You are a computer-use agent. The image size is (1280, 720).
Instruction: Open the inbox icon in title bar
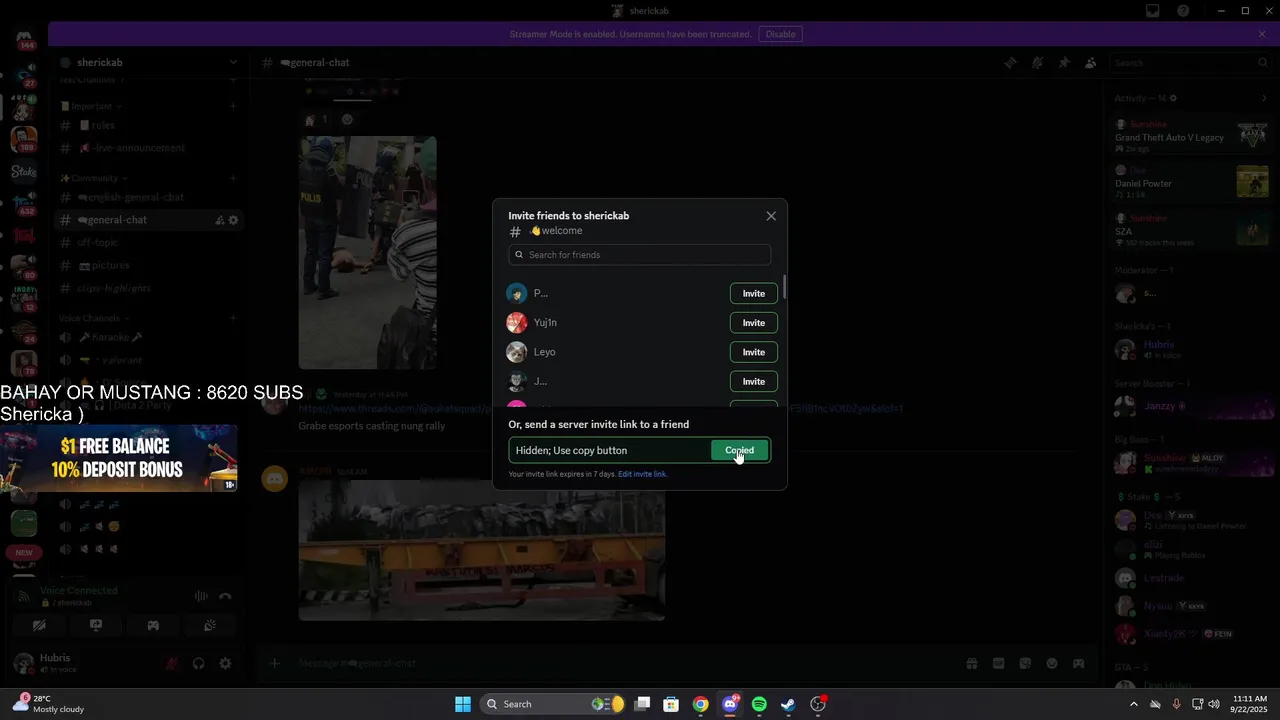click(x=1153, y=11)
